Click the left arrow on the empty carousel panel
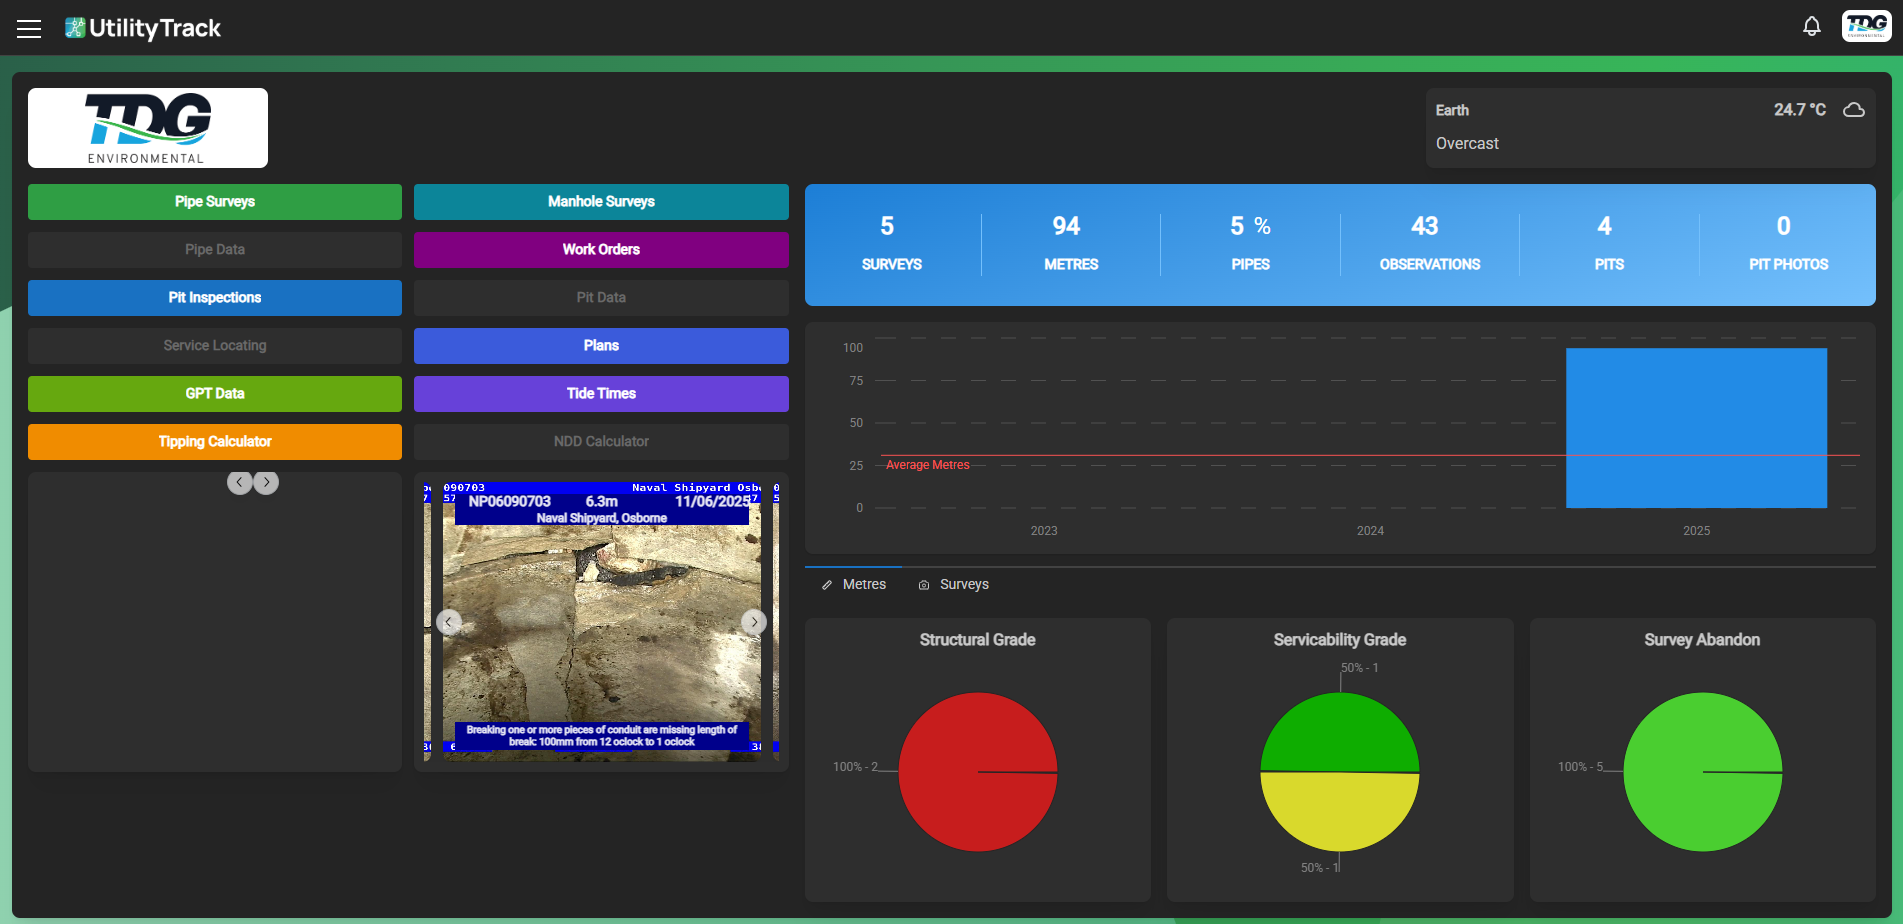1903x924 pixels. 239,482
